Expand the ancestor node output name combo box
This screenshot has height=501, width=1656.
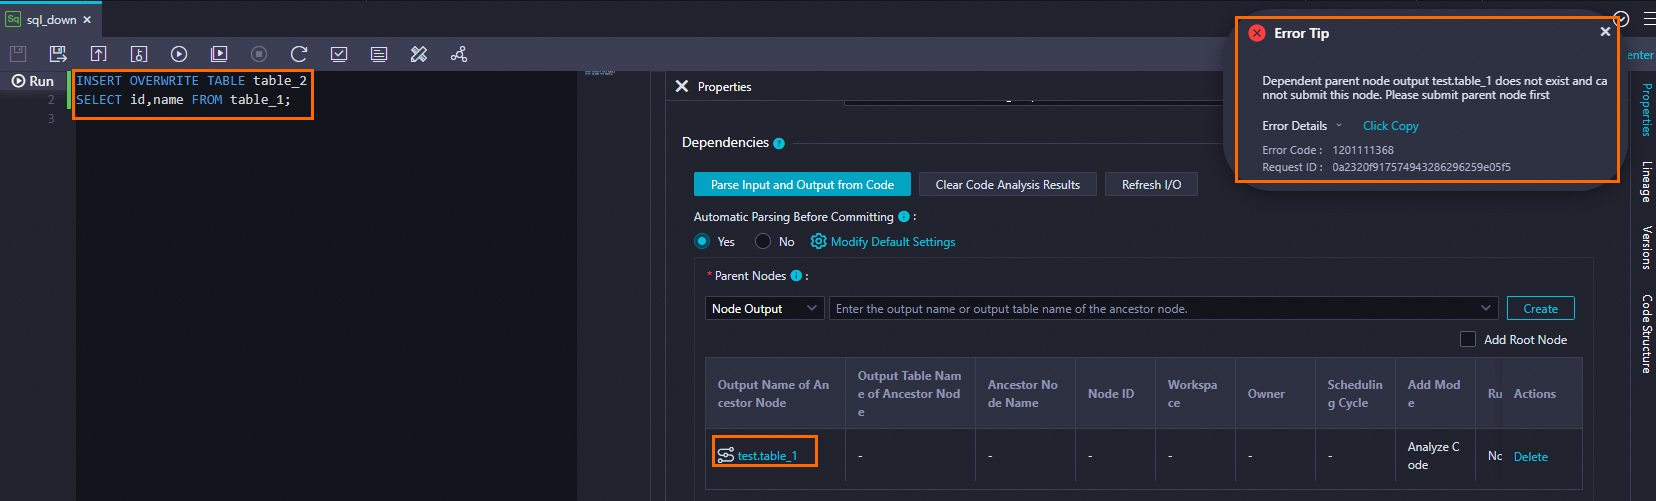point(1485,309)
